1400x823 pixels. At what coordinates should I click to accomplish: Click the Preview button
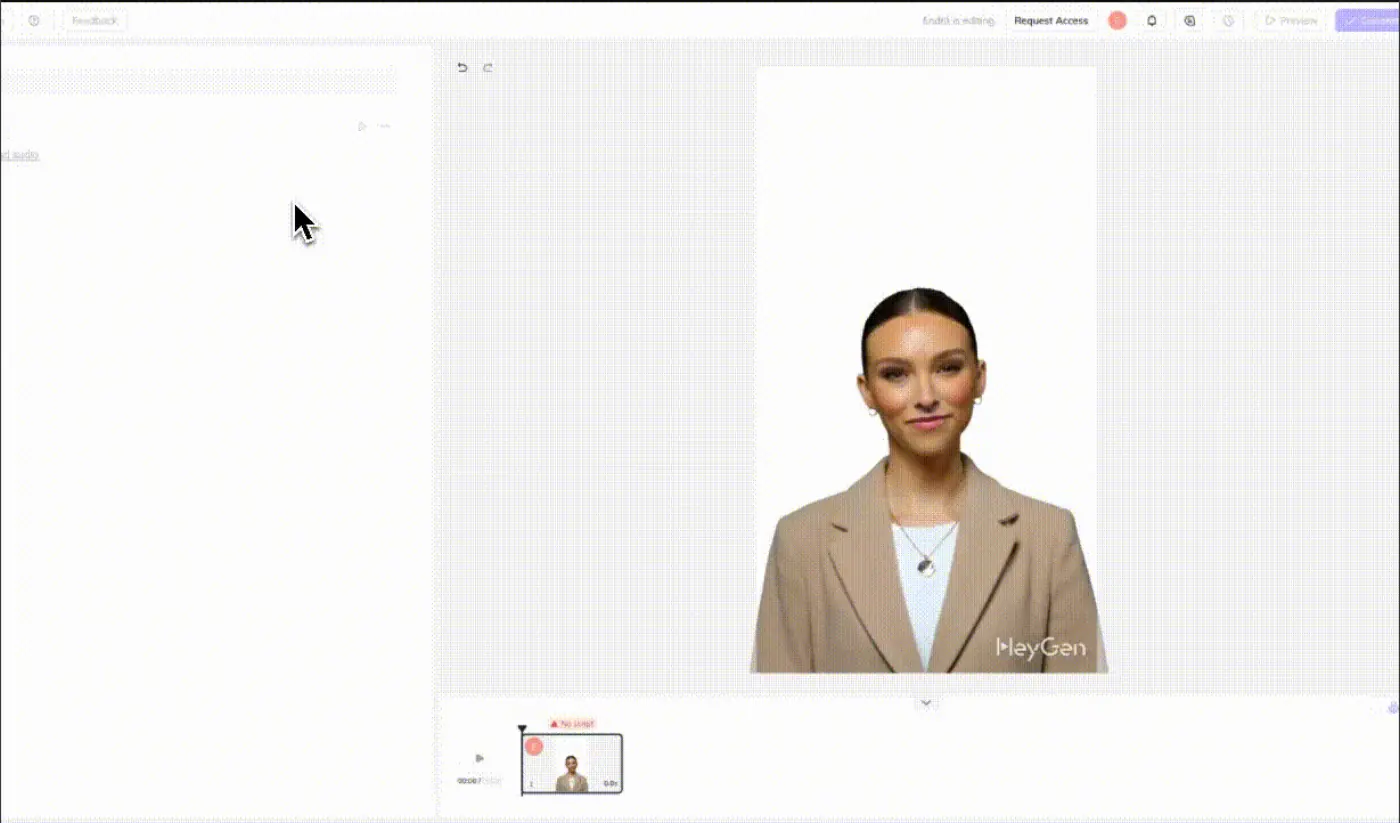tap(1291, 21)
